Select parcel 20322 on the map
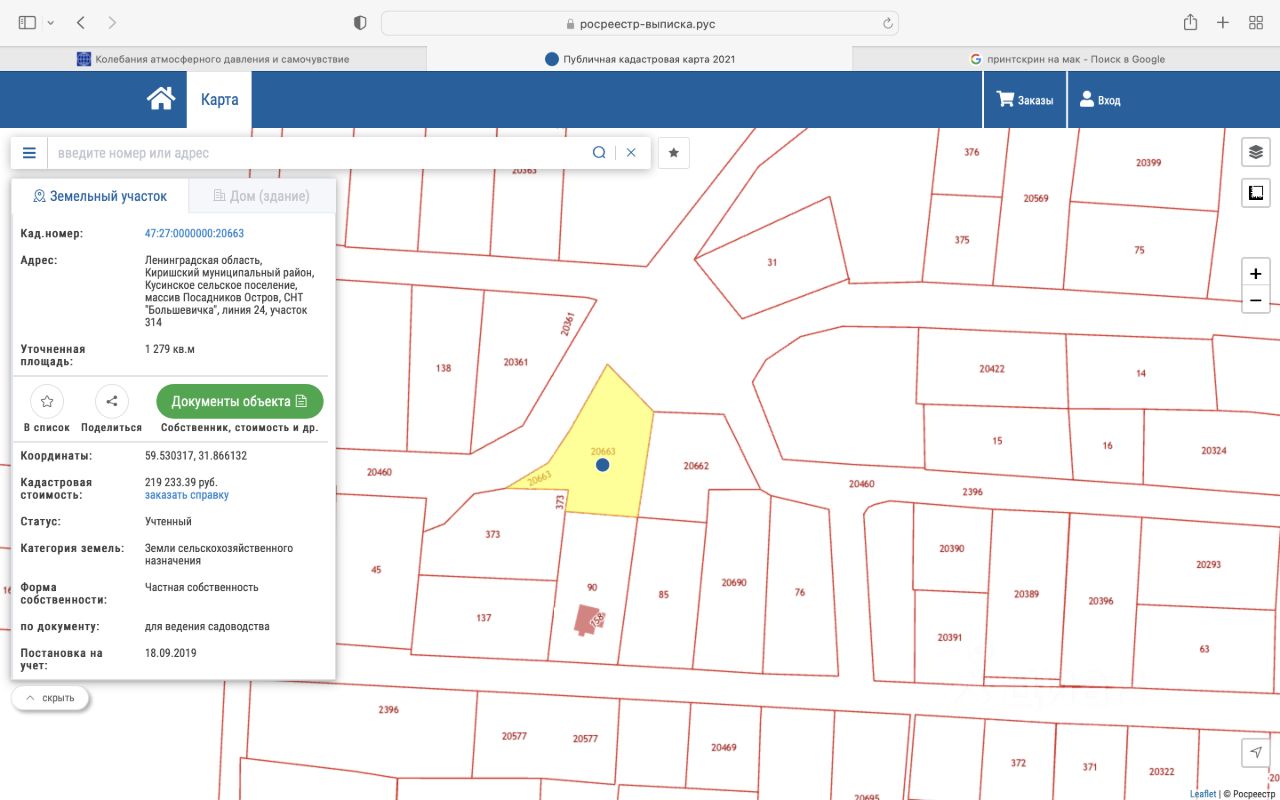Screen dimensions: 1280x800 (1162, 772)
